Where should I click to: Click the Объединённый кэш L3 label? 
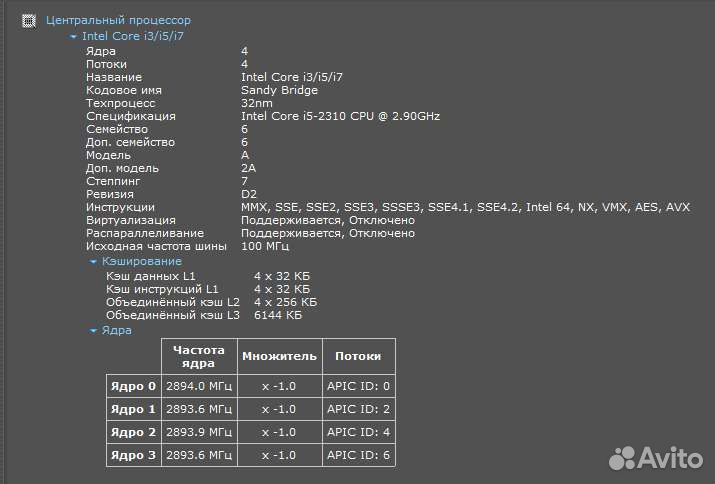(173, 315)
